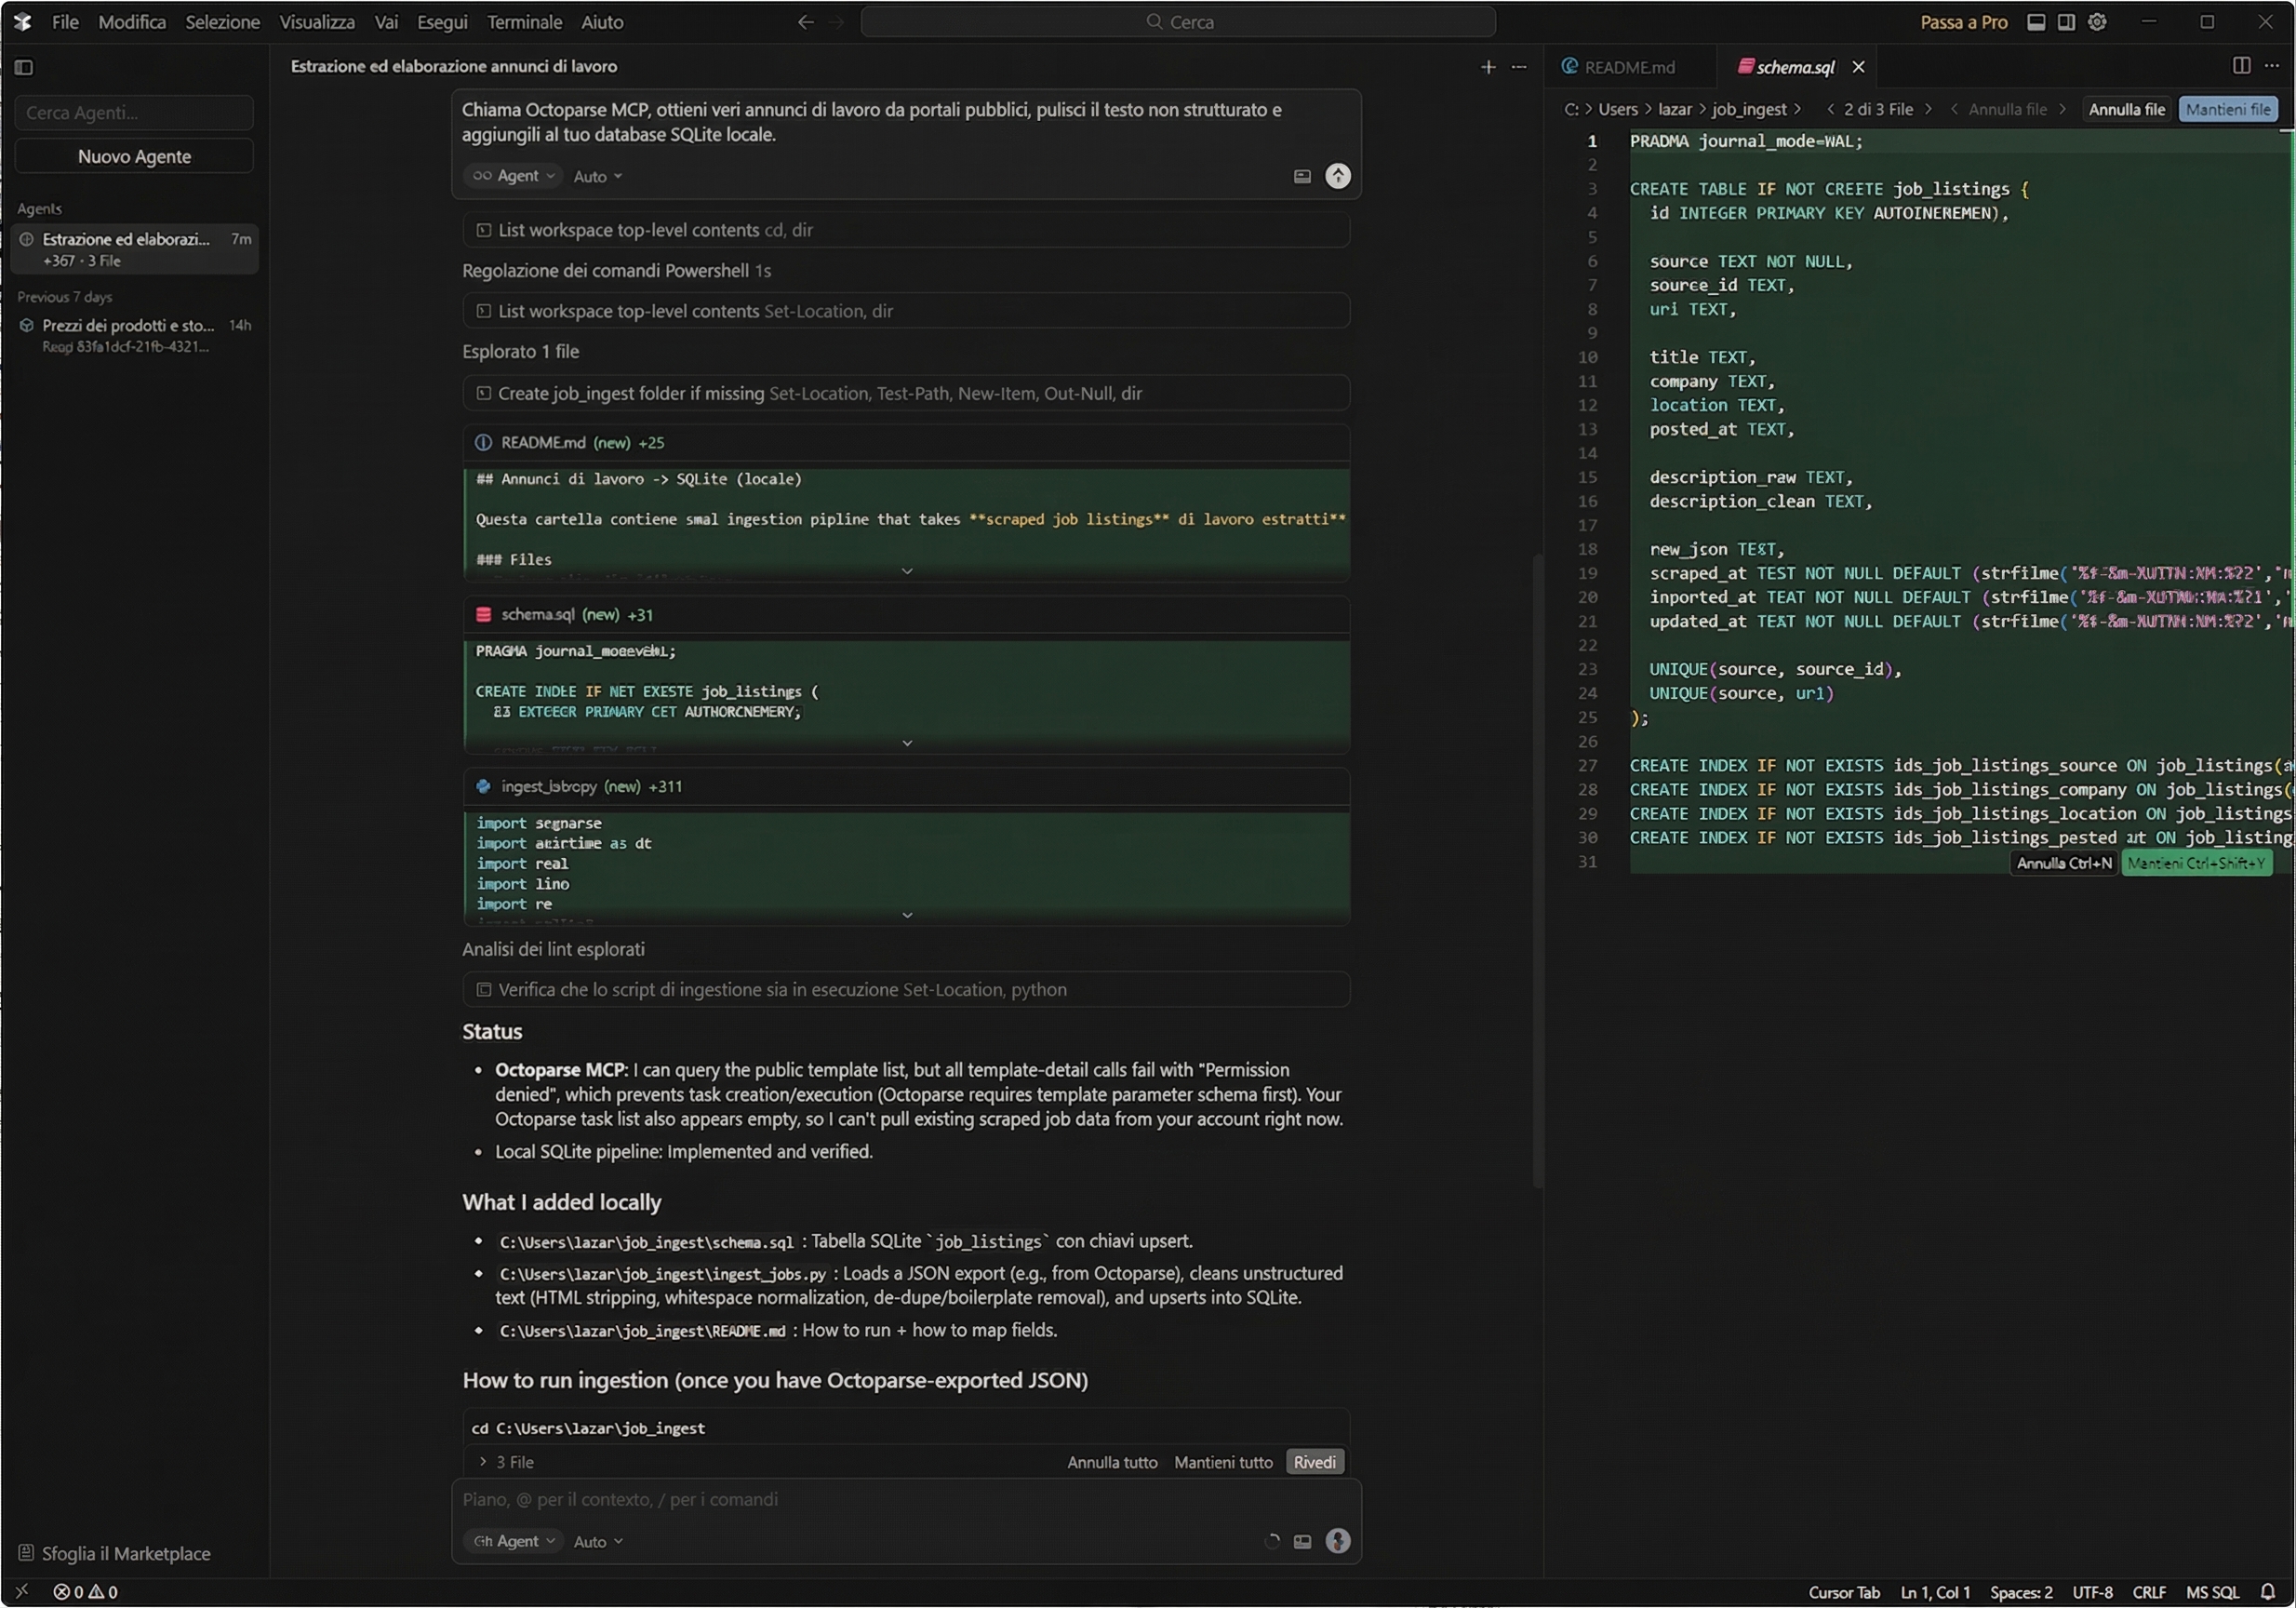Split the editor with split icon

coord(2241,65)
